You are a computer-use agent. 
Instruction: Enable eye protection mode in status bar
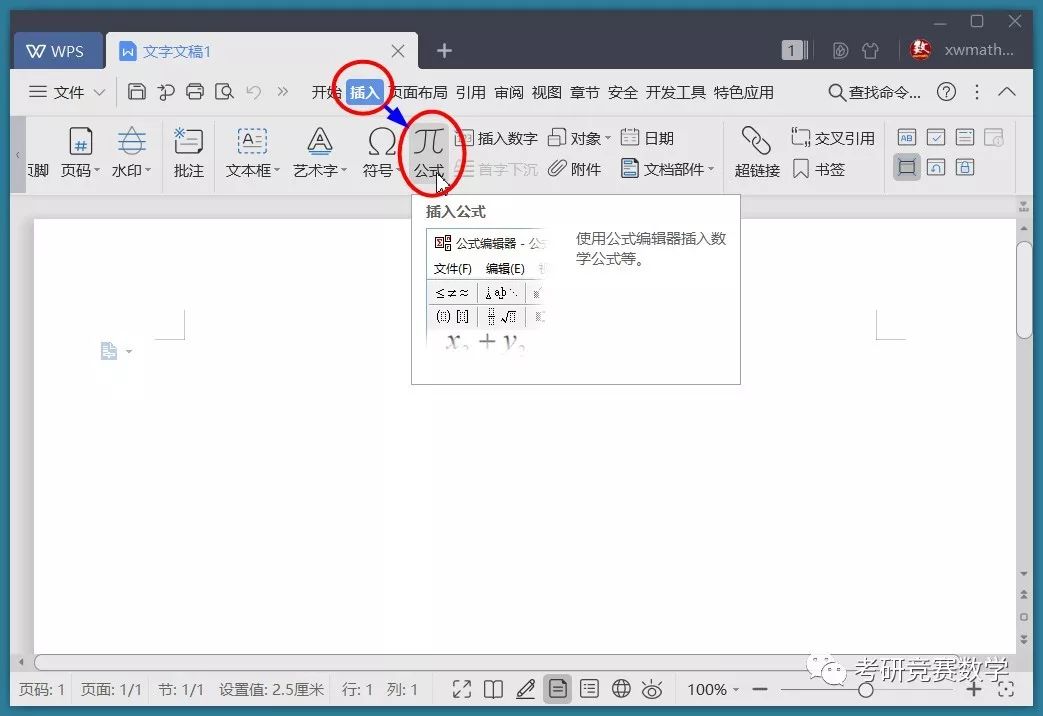click(x=652, y=689)
